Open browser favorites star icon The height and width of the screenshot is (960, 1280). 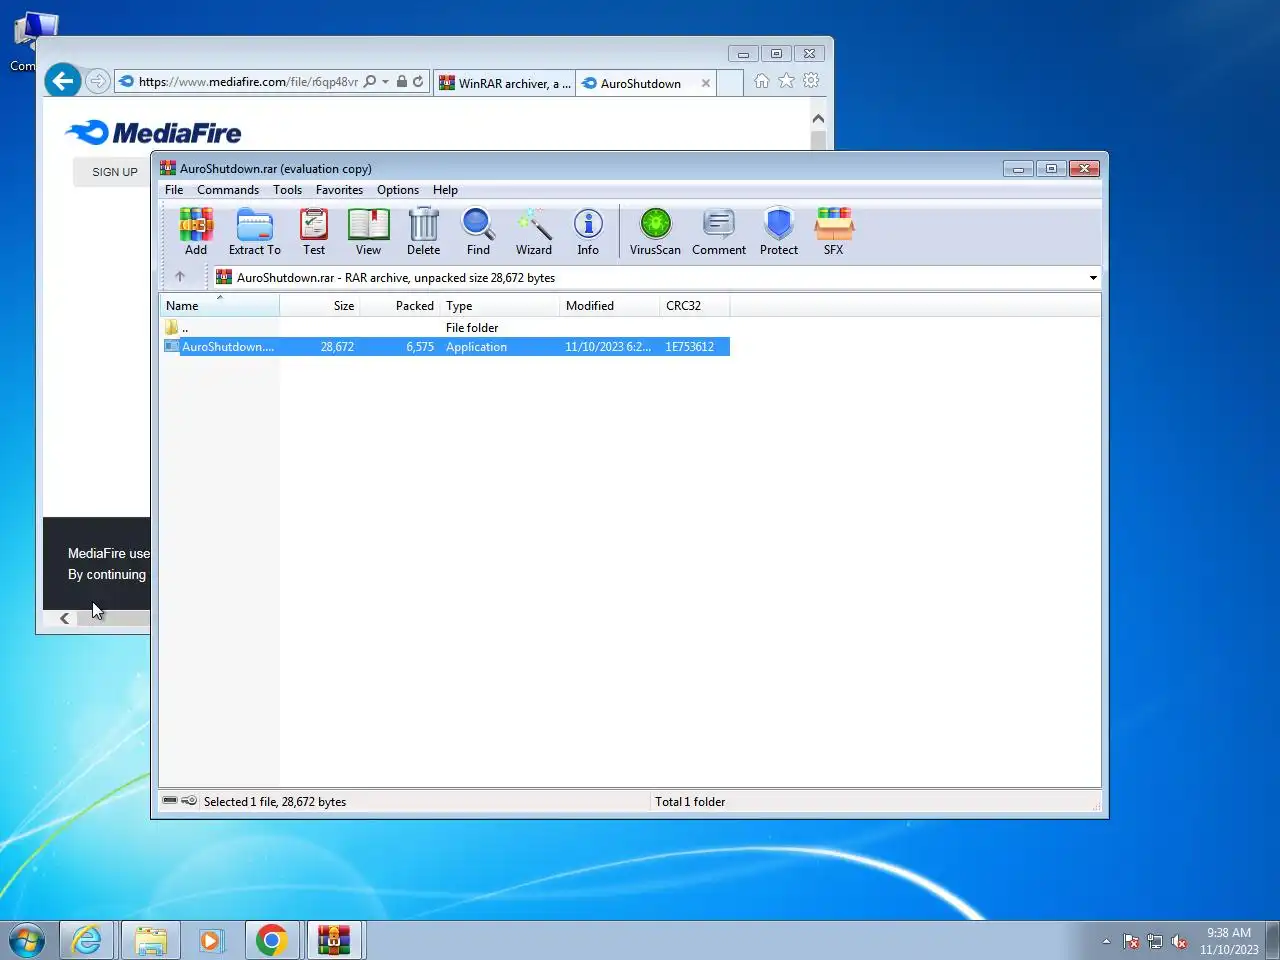[x=786, y=81]
